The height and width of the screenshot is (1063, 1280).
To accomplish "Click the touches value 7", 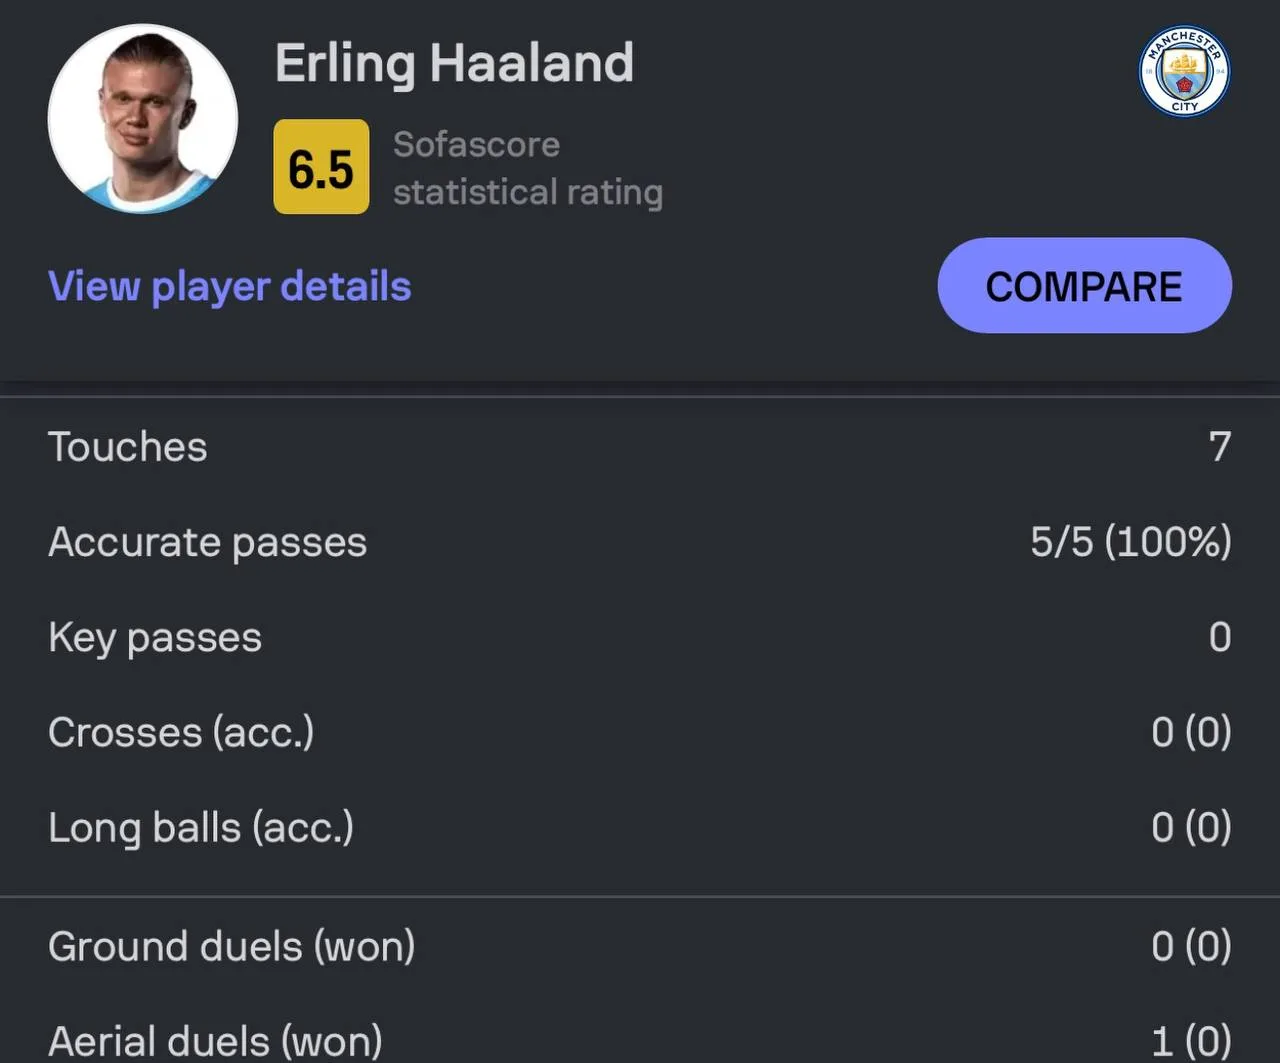I will [1220, 447].
